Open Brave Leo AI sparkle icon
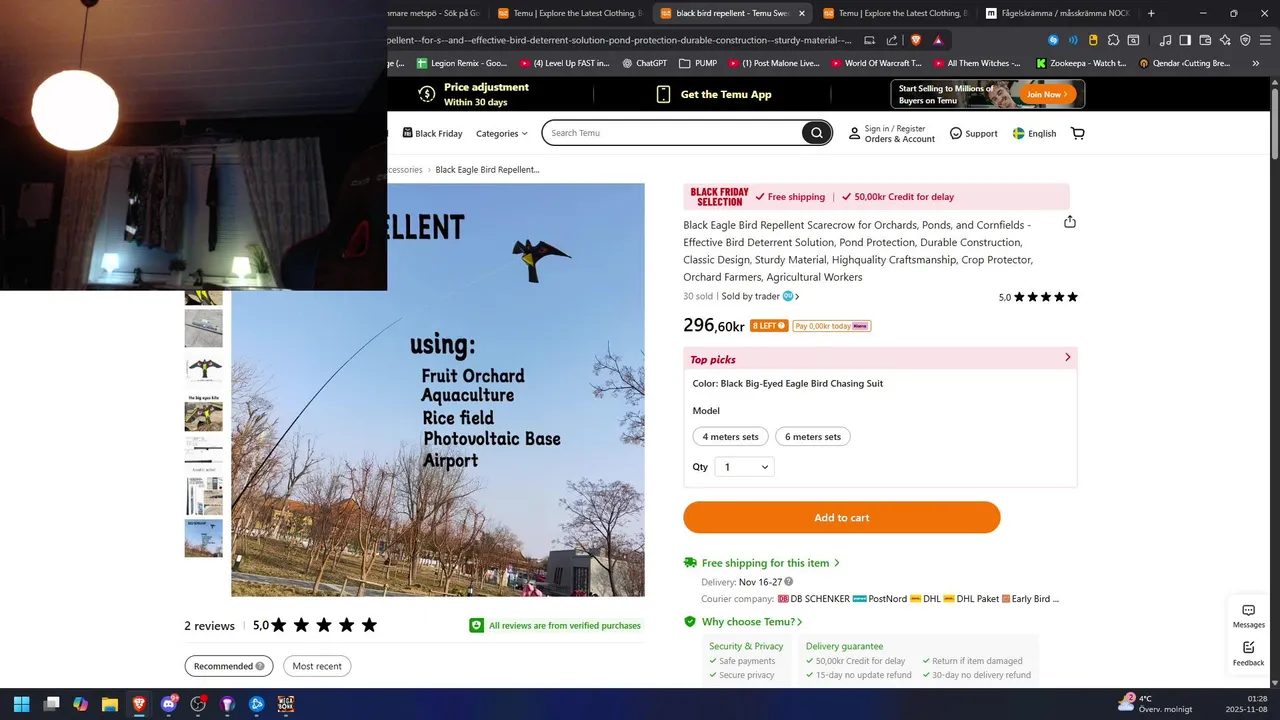Image resolution: width=1280 pixels, height=720 pixels. click(x=1225, y=40)
